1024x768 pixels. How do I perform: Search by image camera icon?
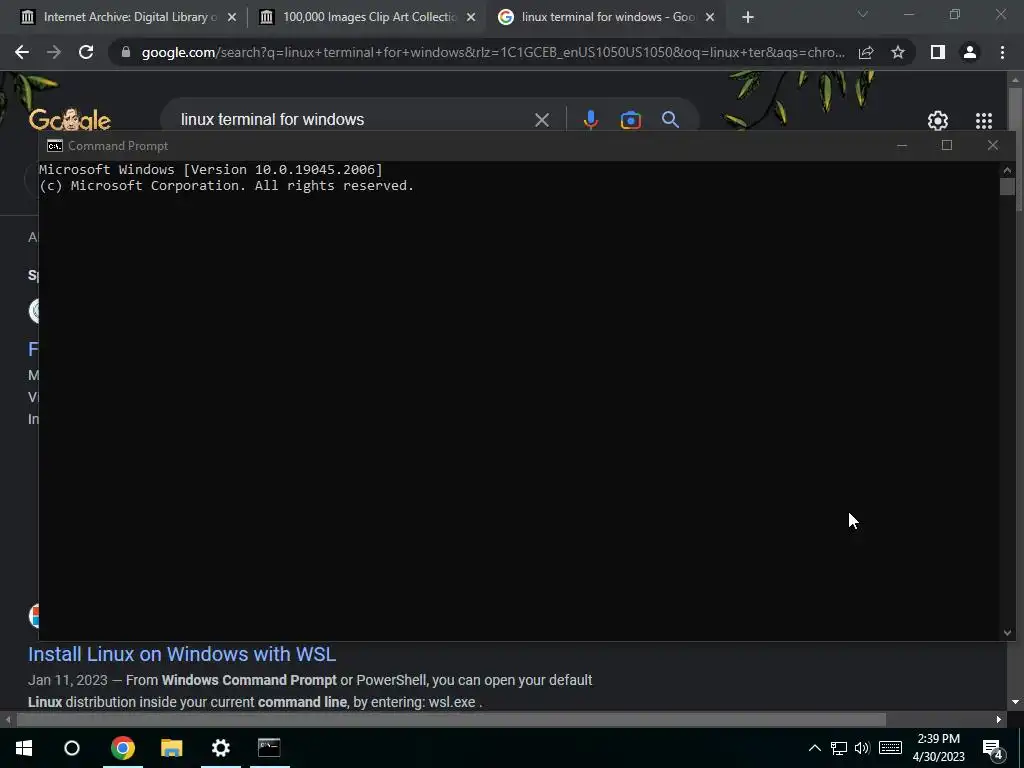[x=630, y=120]
